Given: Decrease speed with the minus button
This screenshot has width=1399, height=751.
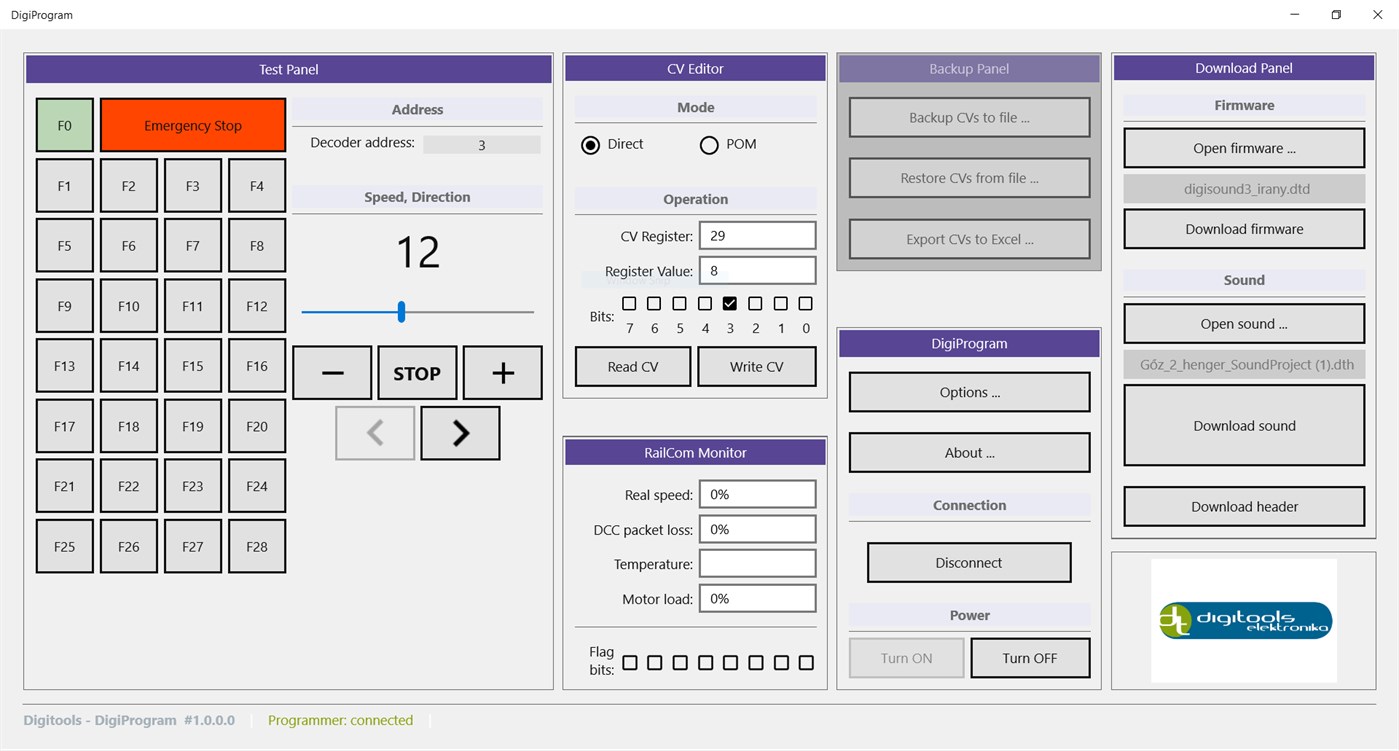Looking at the screenshot, I should point(331,372).
